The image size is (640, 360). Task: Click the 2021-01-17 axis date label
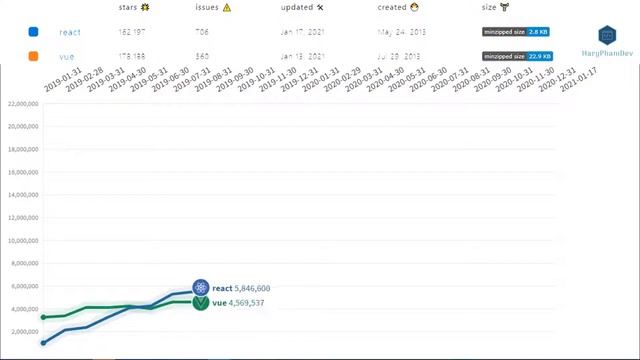(x=578, y=80)
